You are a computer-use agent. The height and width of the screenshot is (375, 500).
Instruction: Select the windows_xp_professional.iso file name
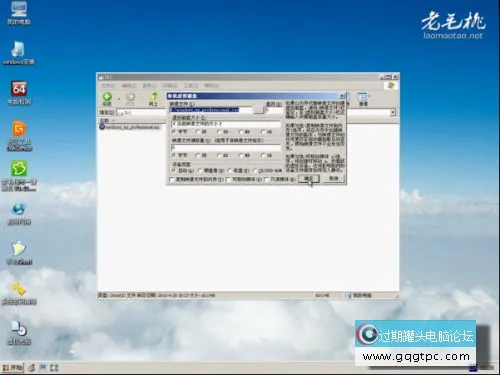[x=133, y=127]
